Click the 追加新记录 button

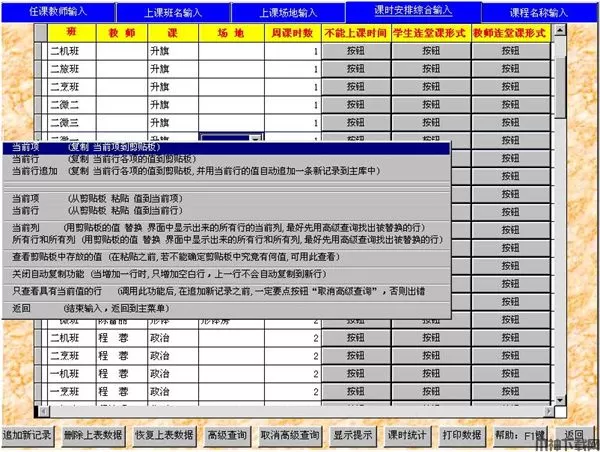tap(28, 436)
